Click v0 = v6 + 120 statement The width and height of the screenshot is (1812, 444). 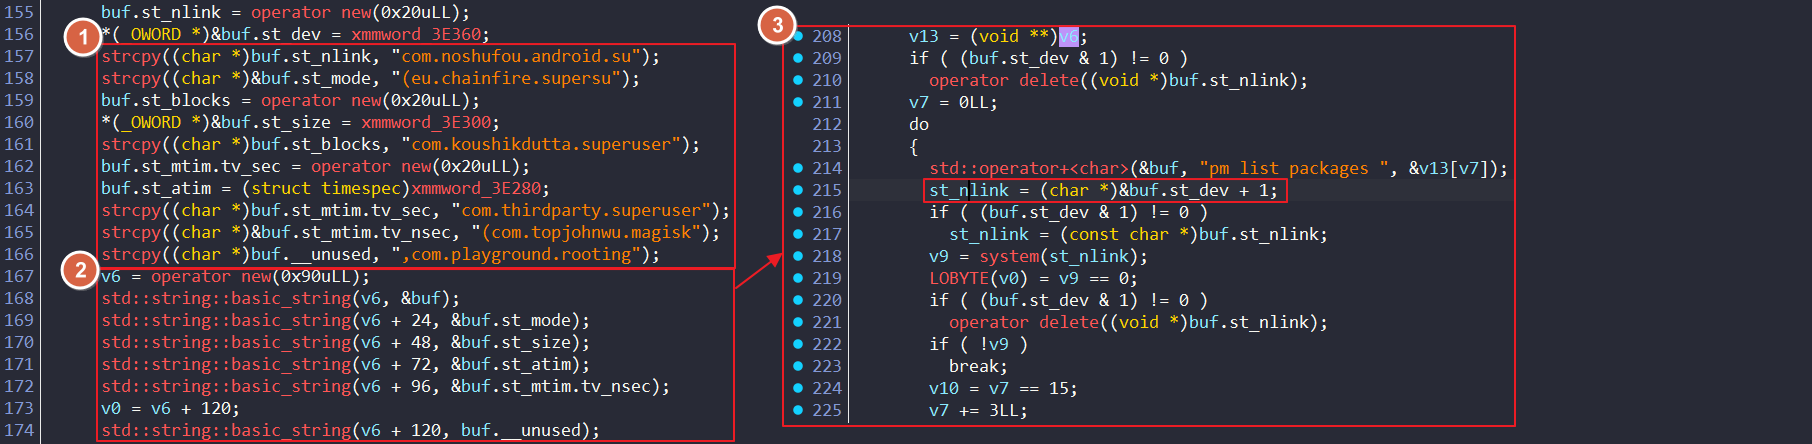tap(171, 408)
